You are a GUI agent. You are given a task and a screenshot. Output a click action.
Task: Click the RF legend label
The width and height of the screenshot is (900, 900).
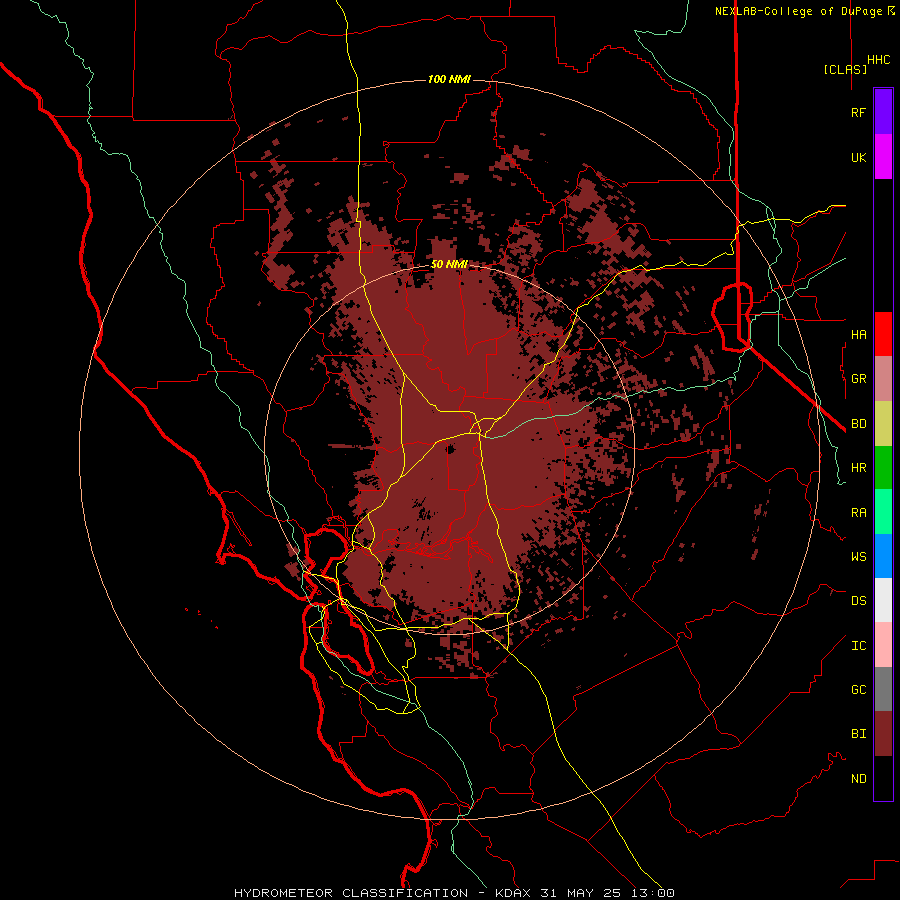(858, 112)
